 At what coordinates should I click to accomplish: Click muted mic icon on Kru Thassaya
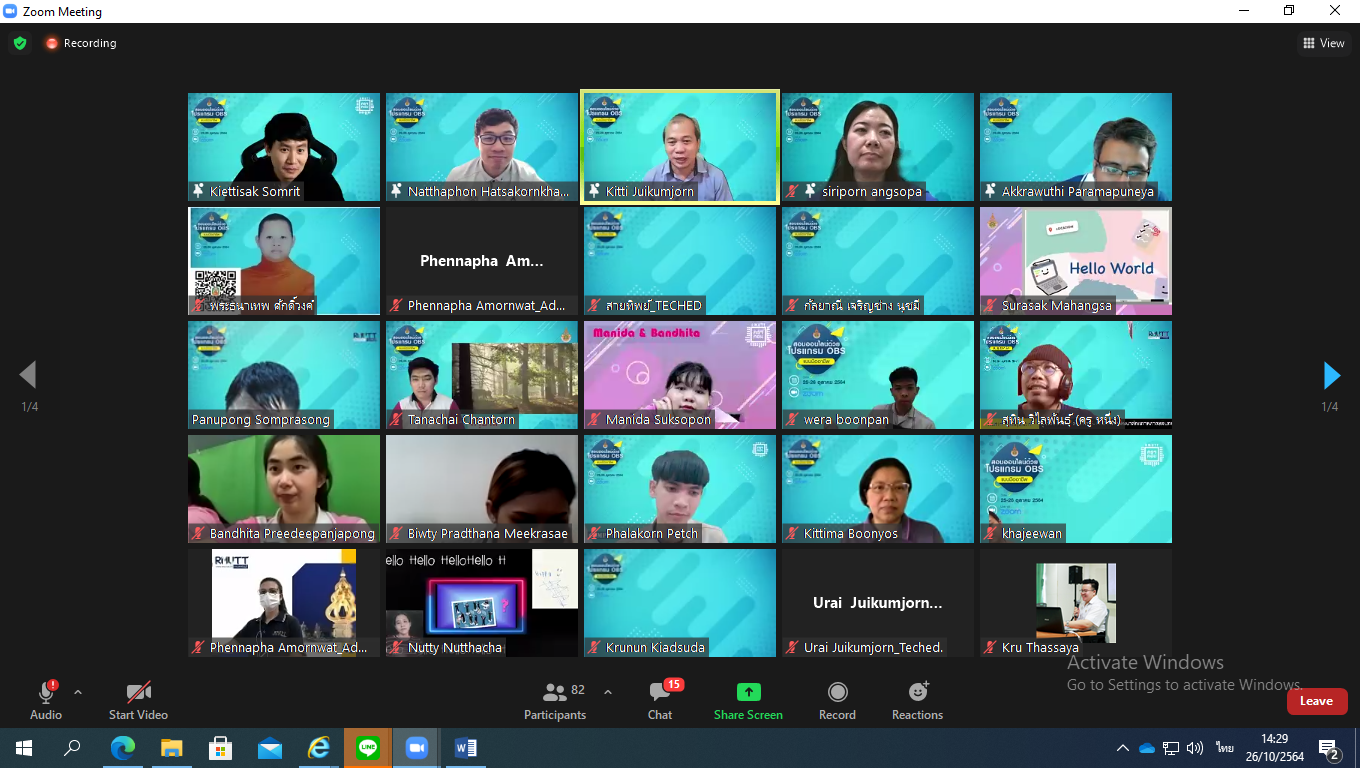point(991,647)
